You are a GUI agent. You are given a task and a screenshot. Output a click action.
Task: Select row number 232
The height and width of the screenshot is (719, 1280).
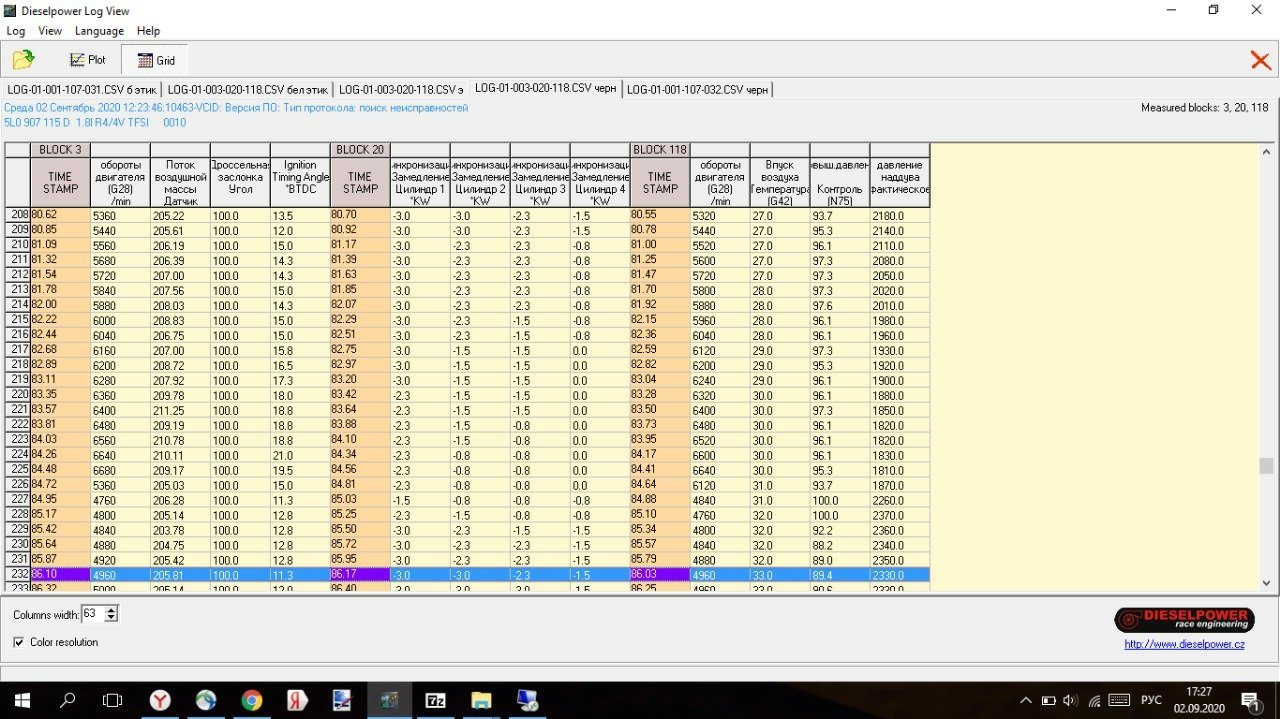[x=18, y=575]
